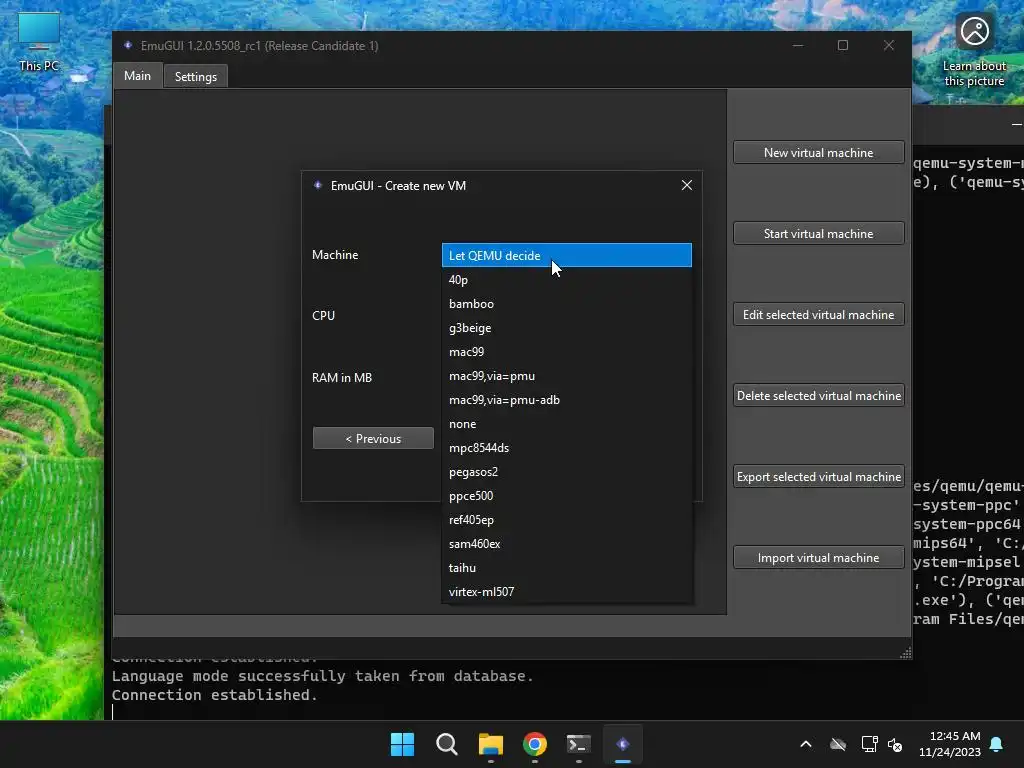The height and width of the screenshot is (768, 1024).
Task: Open the notifications bell
Action: [997, 744]
